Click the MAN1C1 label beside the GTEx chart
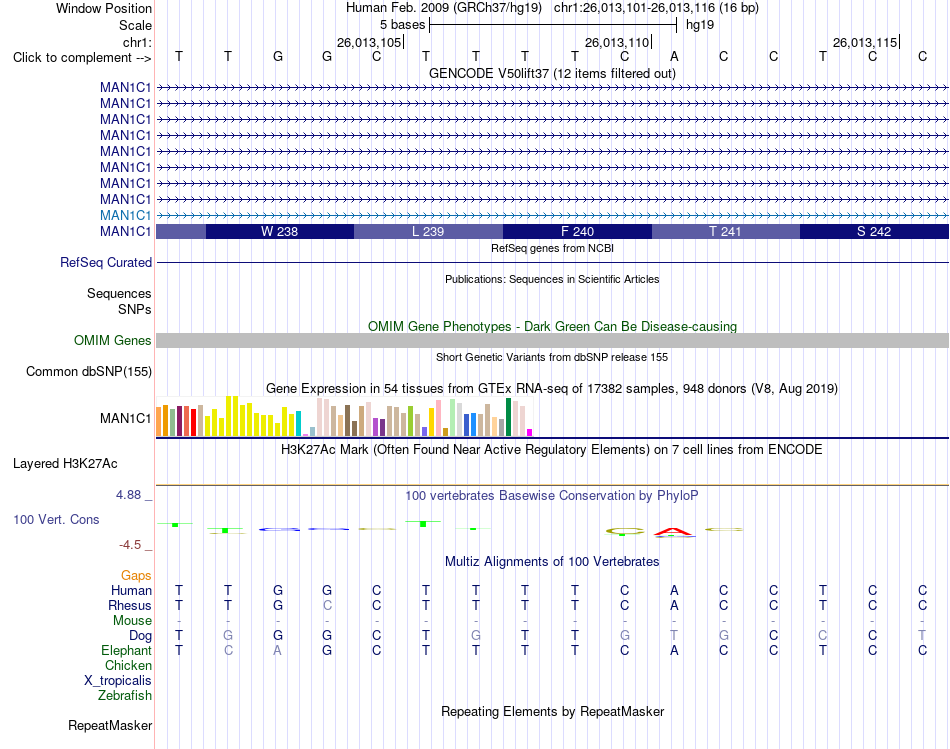Screen dimensions: 950x749 point(125,418)
